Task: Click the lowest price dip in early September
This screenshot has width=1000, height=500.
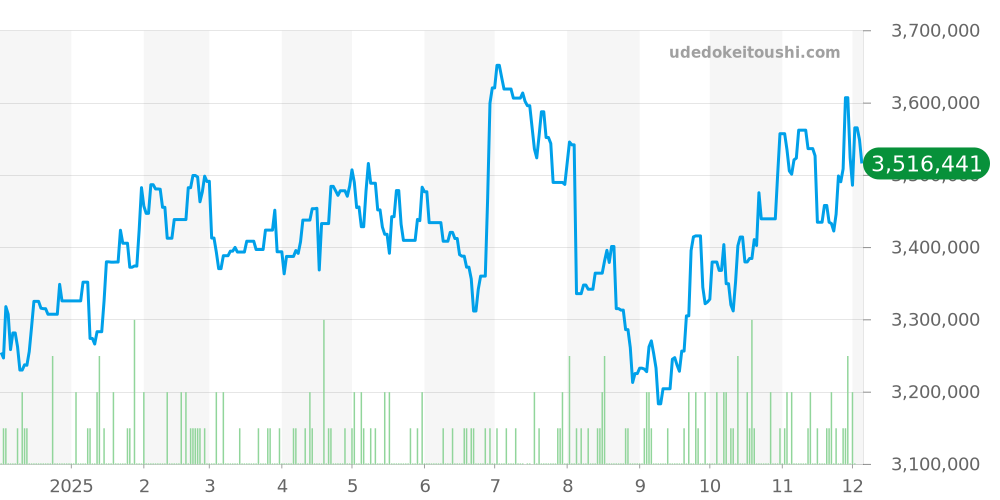Action: (658, 403)
